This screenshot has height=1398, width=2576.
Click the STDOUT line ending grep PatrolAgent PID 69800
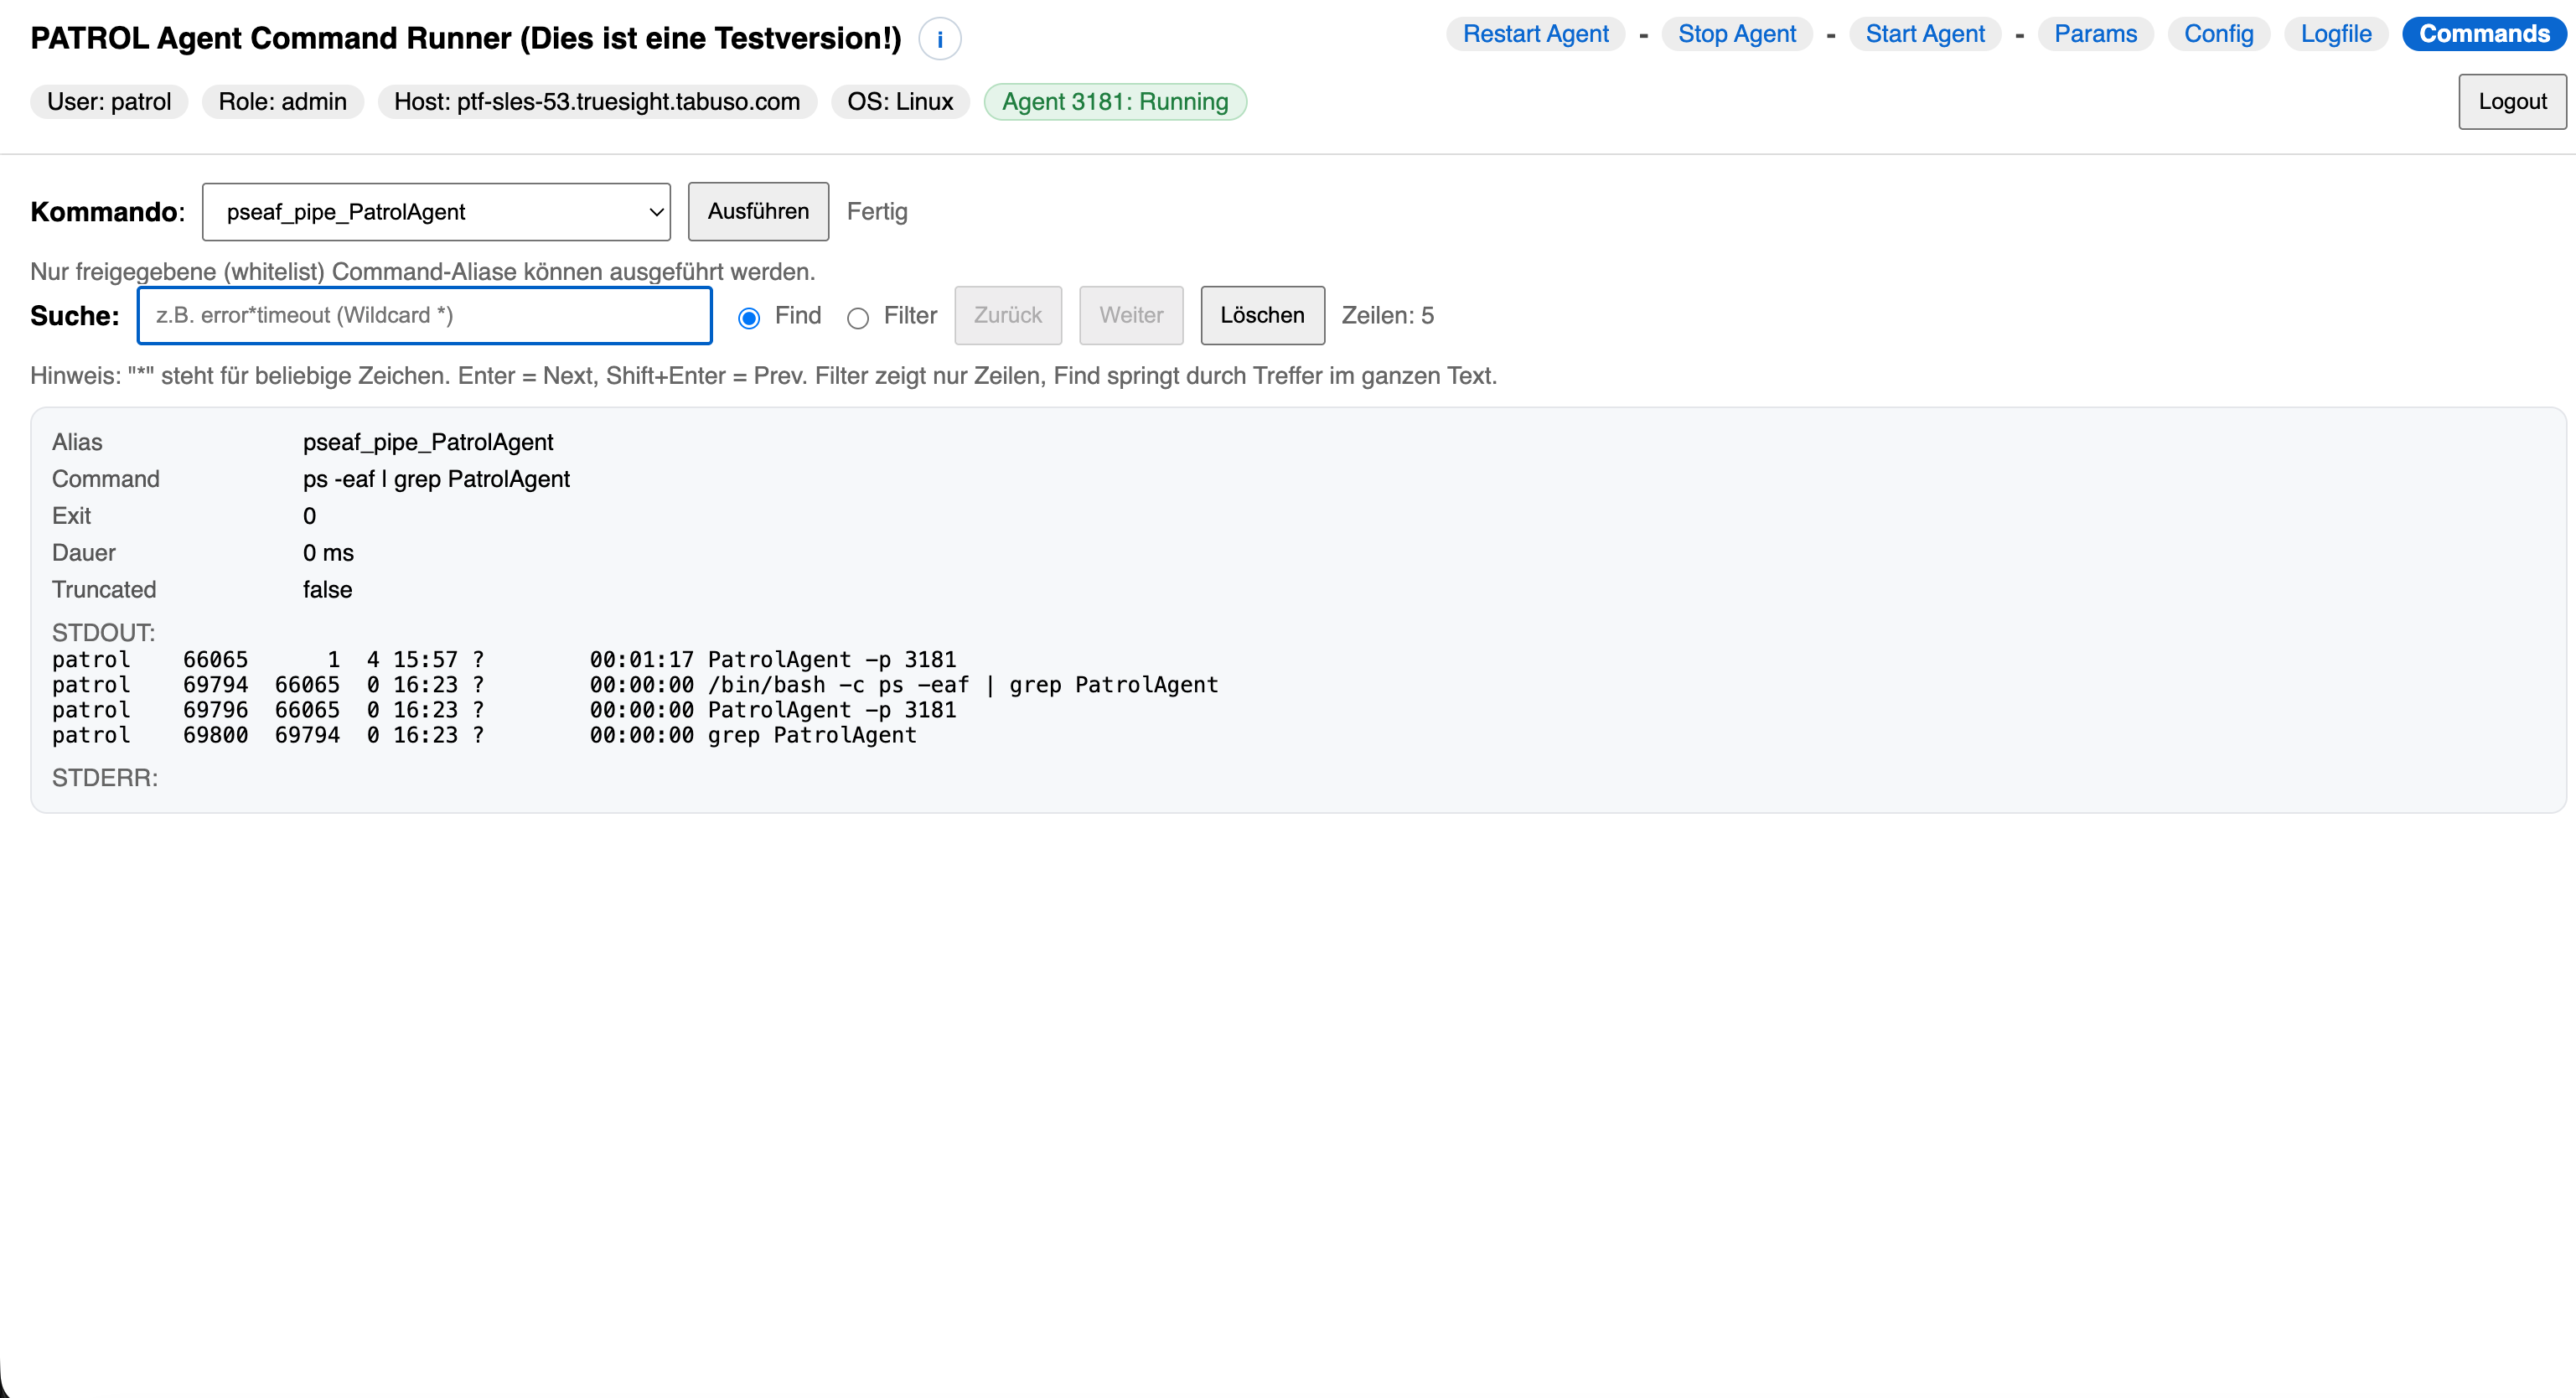point(484,735)
